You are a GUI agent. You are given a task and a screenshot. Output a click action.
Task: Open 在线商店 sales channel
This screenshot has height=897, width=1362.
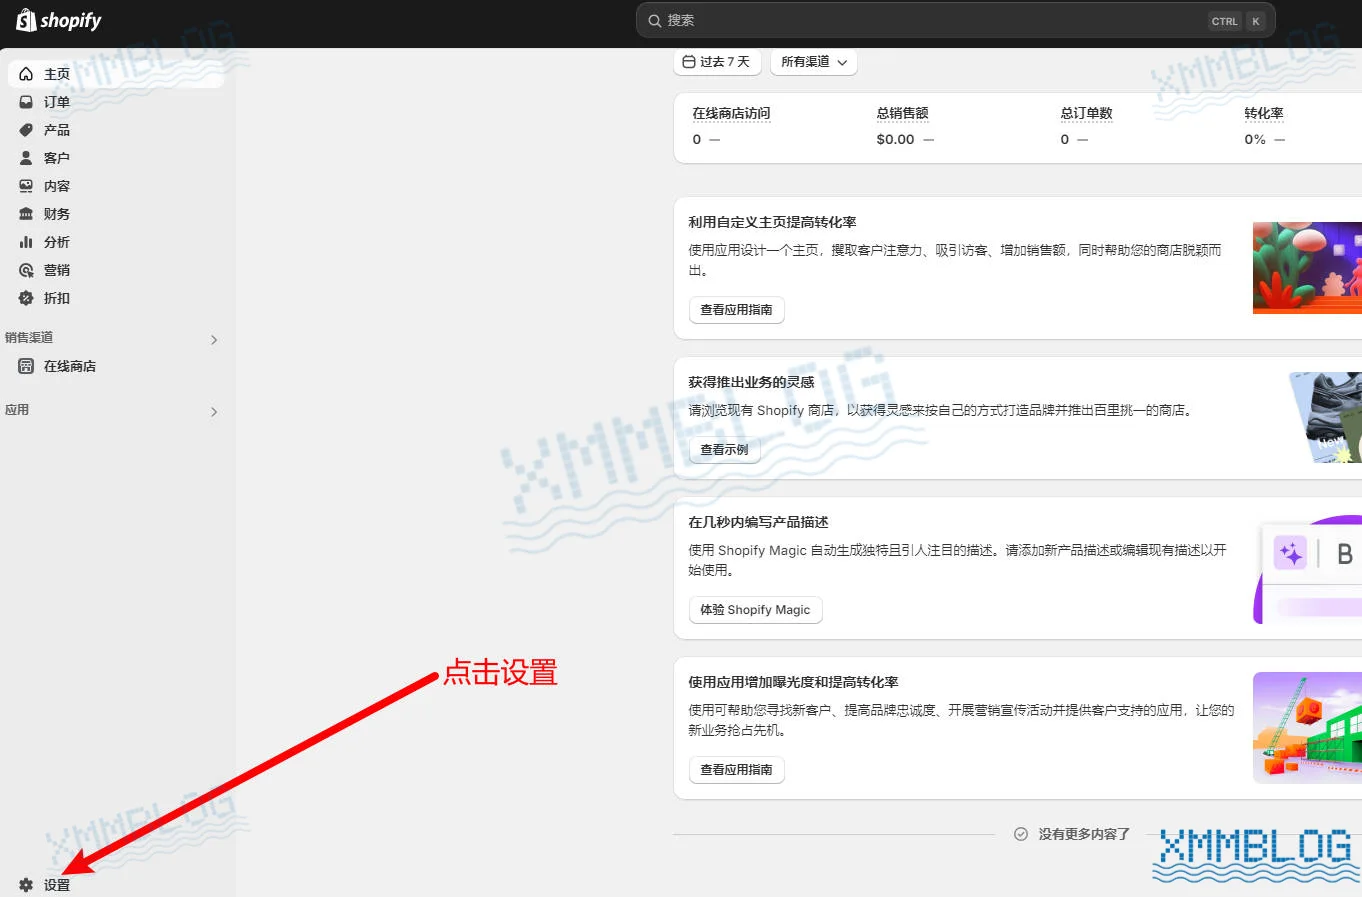pos(116,366)
